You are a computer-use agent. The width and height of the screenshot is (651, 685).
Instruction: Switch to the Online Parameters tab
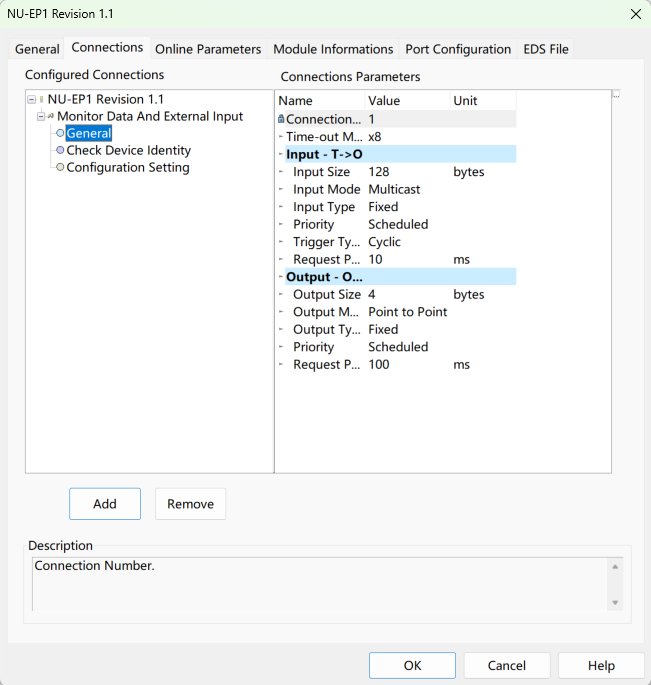coord(208,49)
